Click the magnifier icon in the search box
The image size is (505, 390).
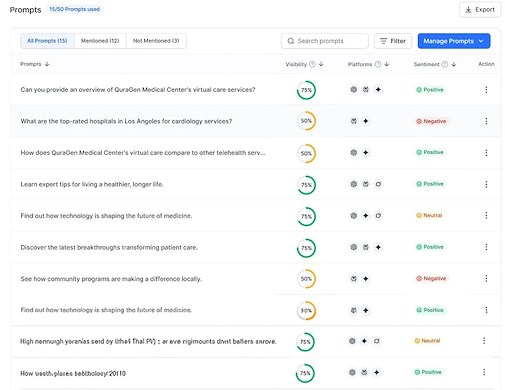coord(291,41)
